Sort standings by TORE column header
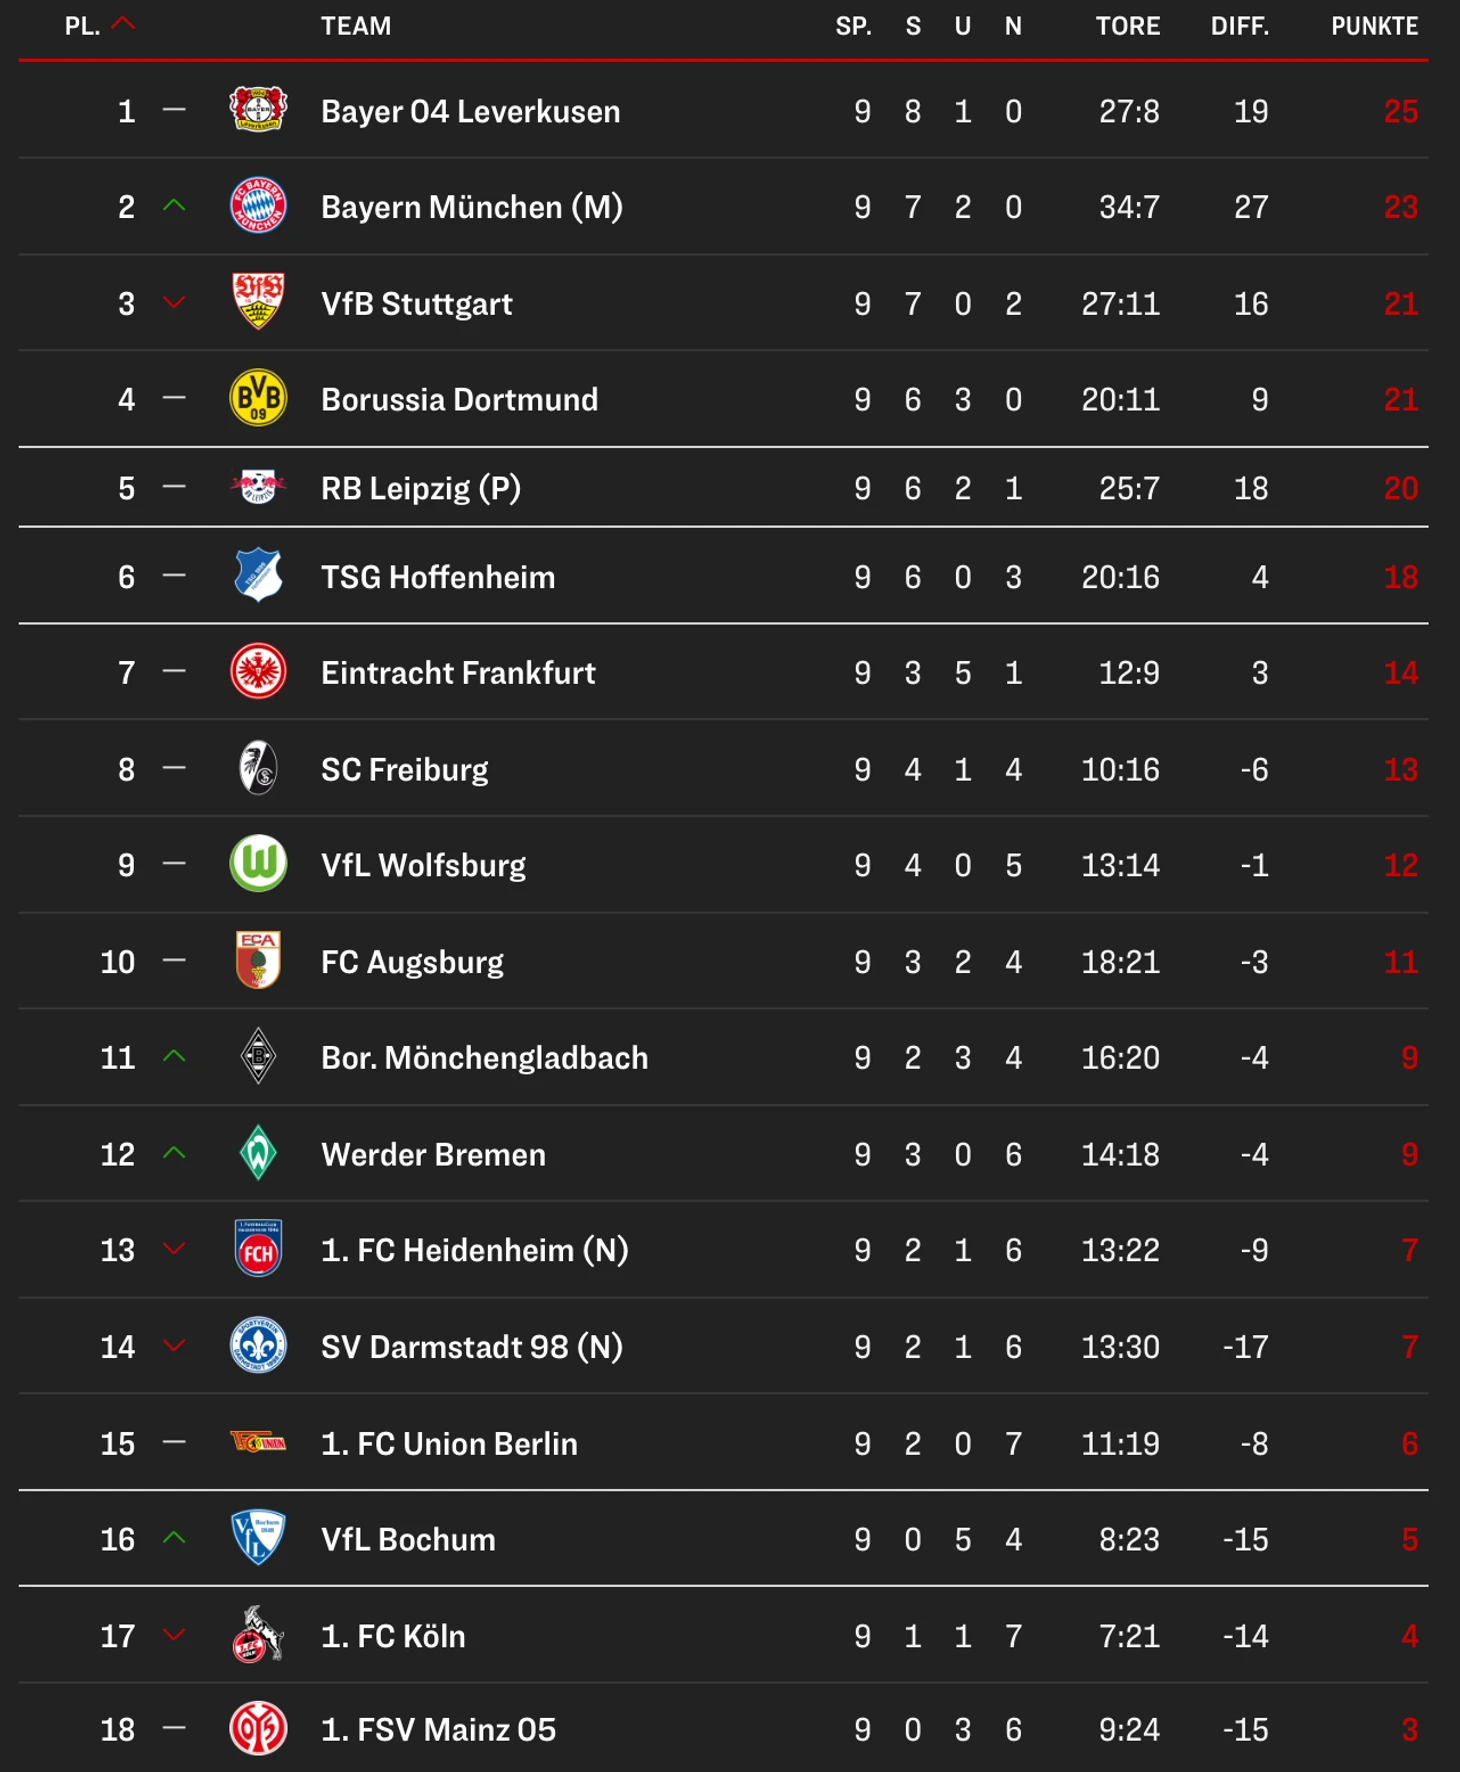Screen dimensions: 1460x1772 point(1128,26)
